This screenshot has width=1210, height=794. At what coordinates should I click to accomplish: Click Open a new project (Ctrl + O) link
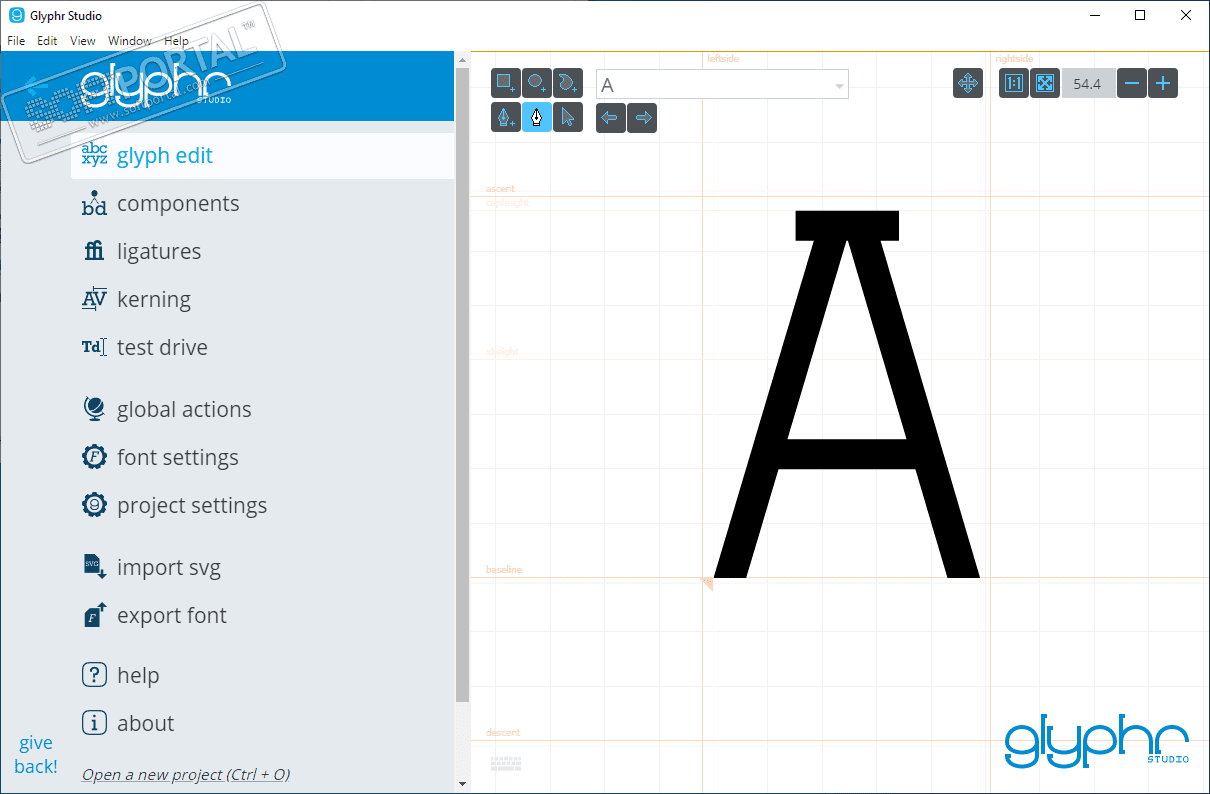[x=186, y=774]
